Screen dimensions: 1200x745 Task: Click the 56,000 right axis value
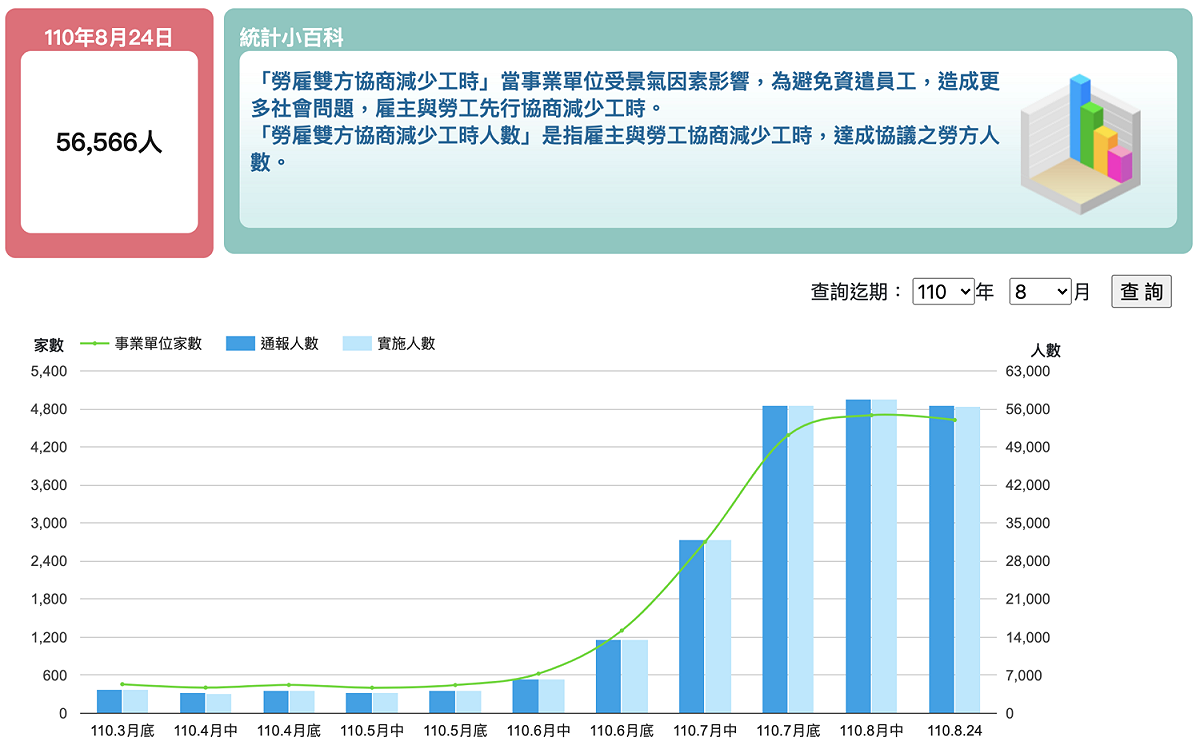[1028, 409]
